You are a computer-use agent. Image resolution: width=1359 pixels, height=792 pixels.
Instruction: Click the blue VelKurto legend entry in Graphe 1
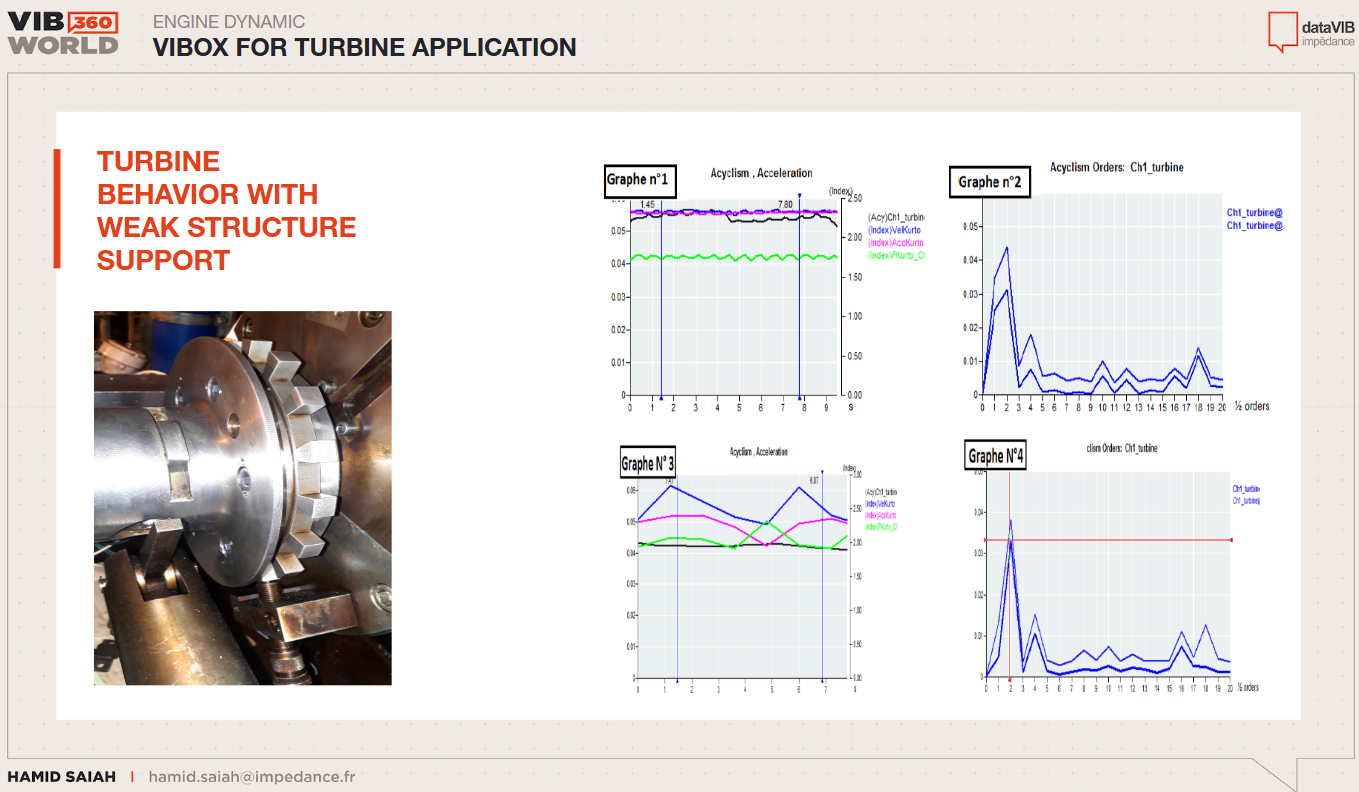pos(894,230)
